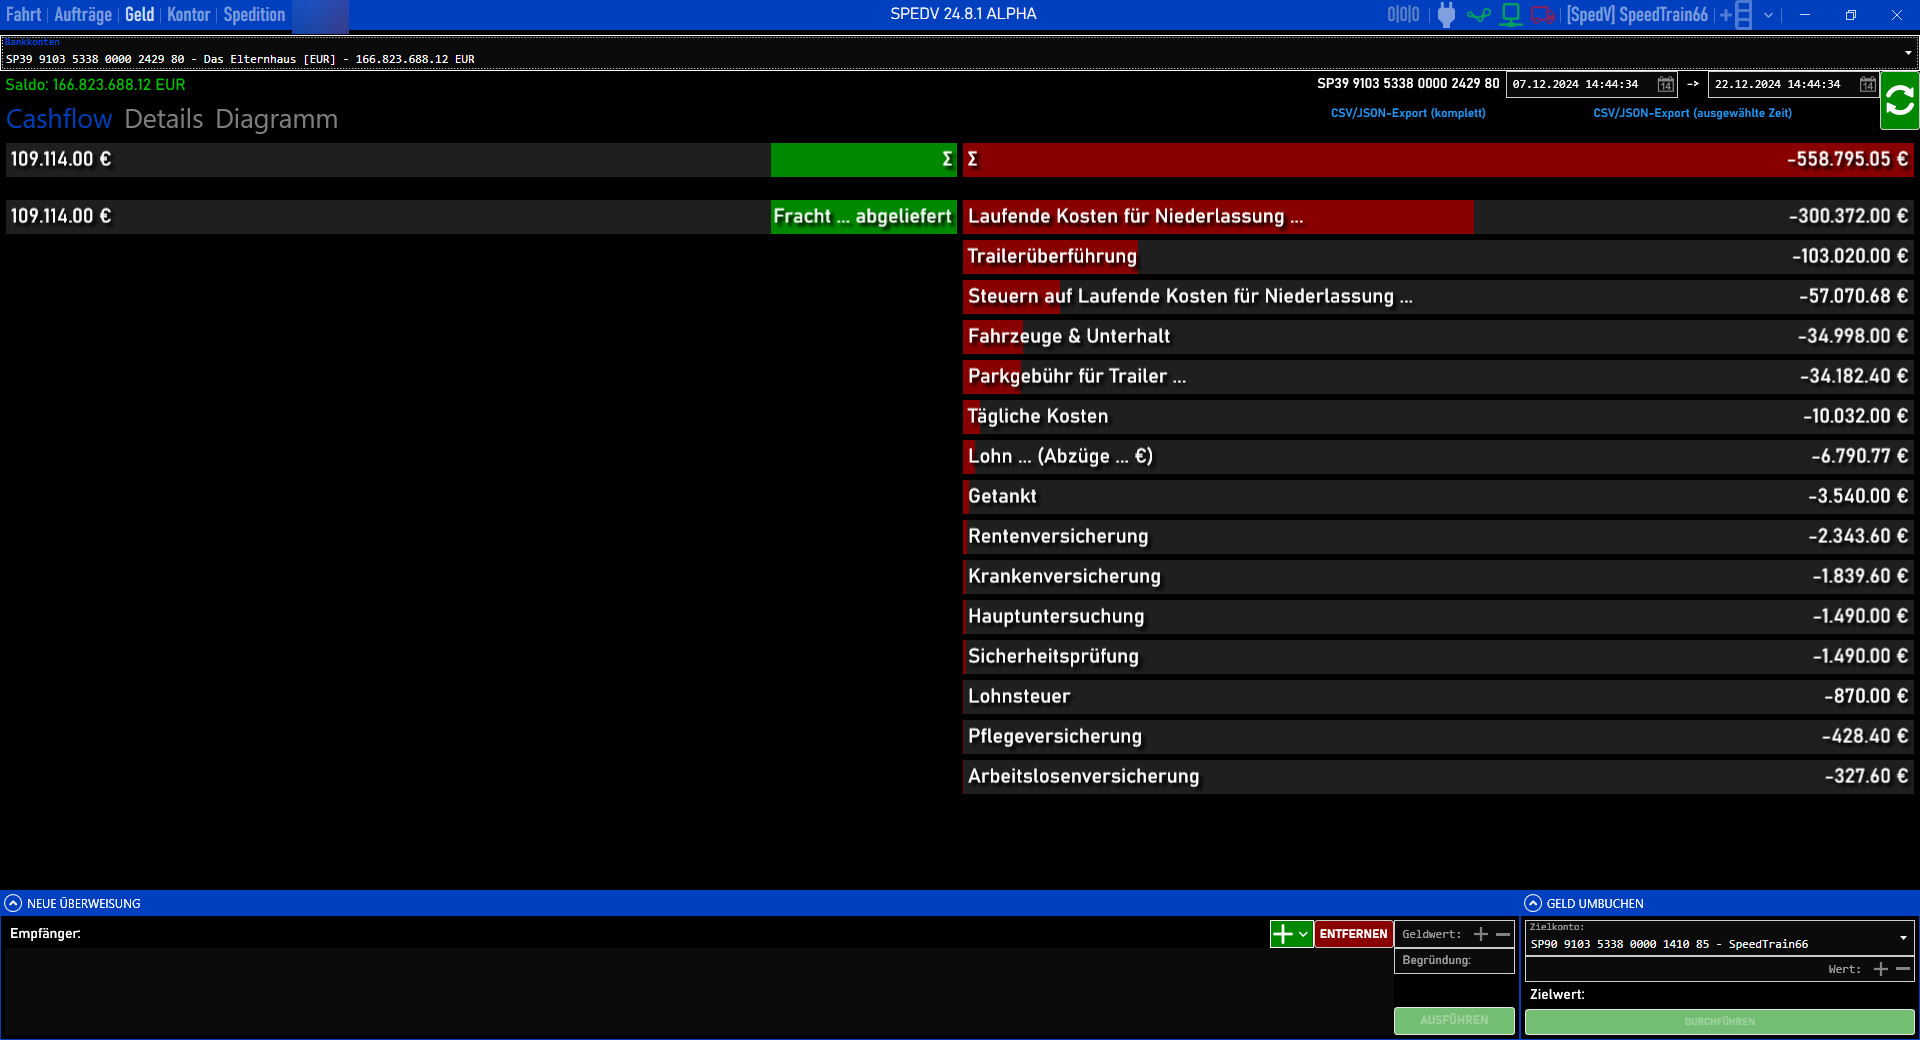Open CSV/JSON-Export (komplett)
Image resolution: width=1920 pixels, height=1040 pixels.
(x=1407, y=113)
